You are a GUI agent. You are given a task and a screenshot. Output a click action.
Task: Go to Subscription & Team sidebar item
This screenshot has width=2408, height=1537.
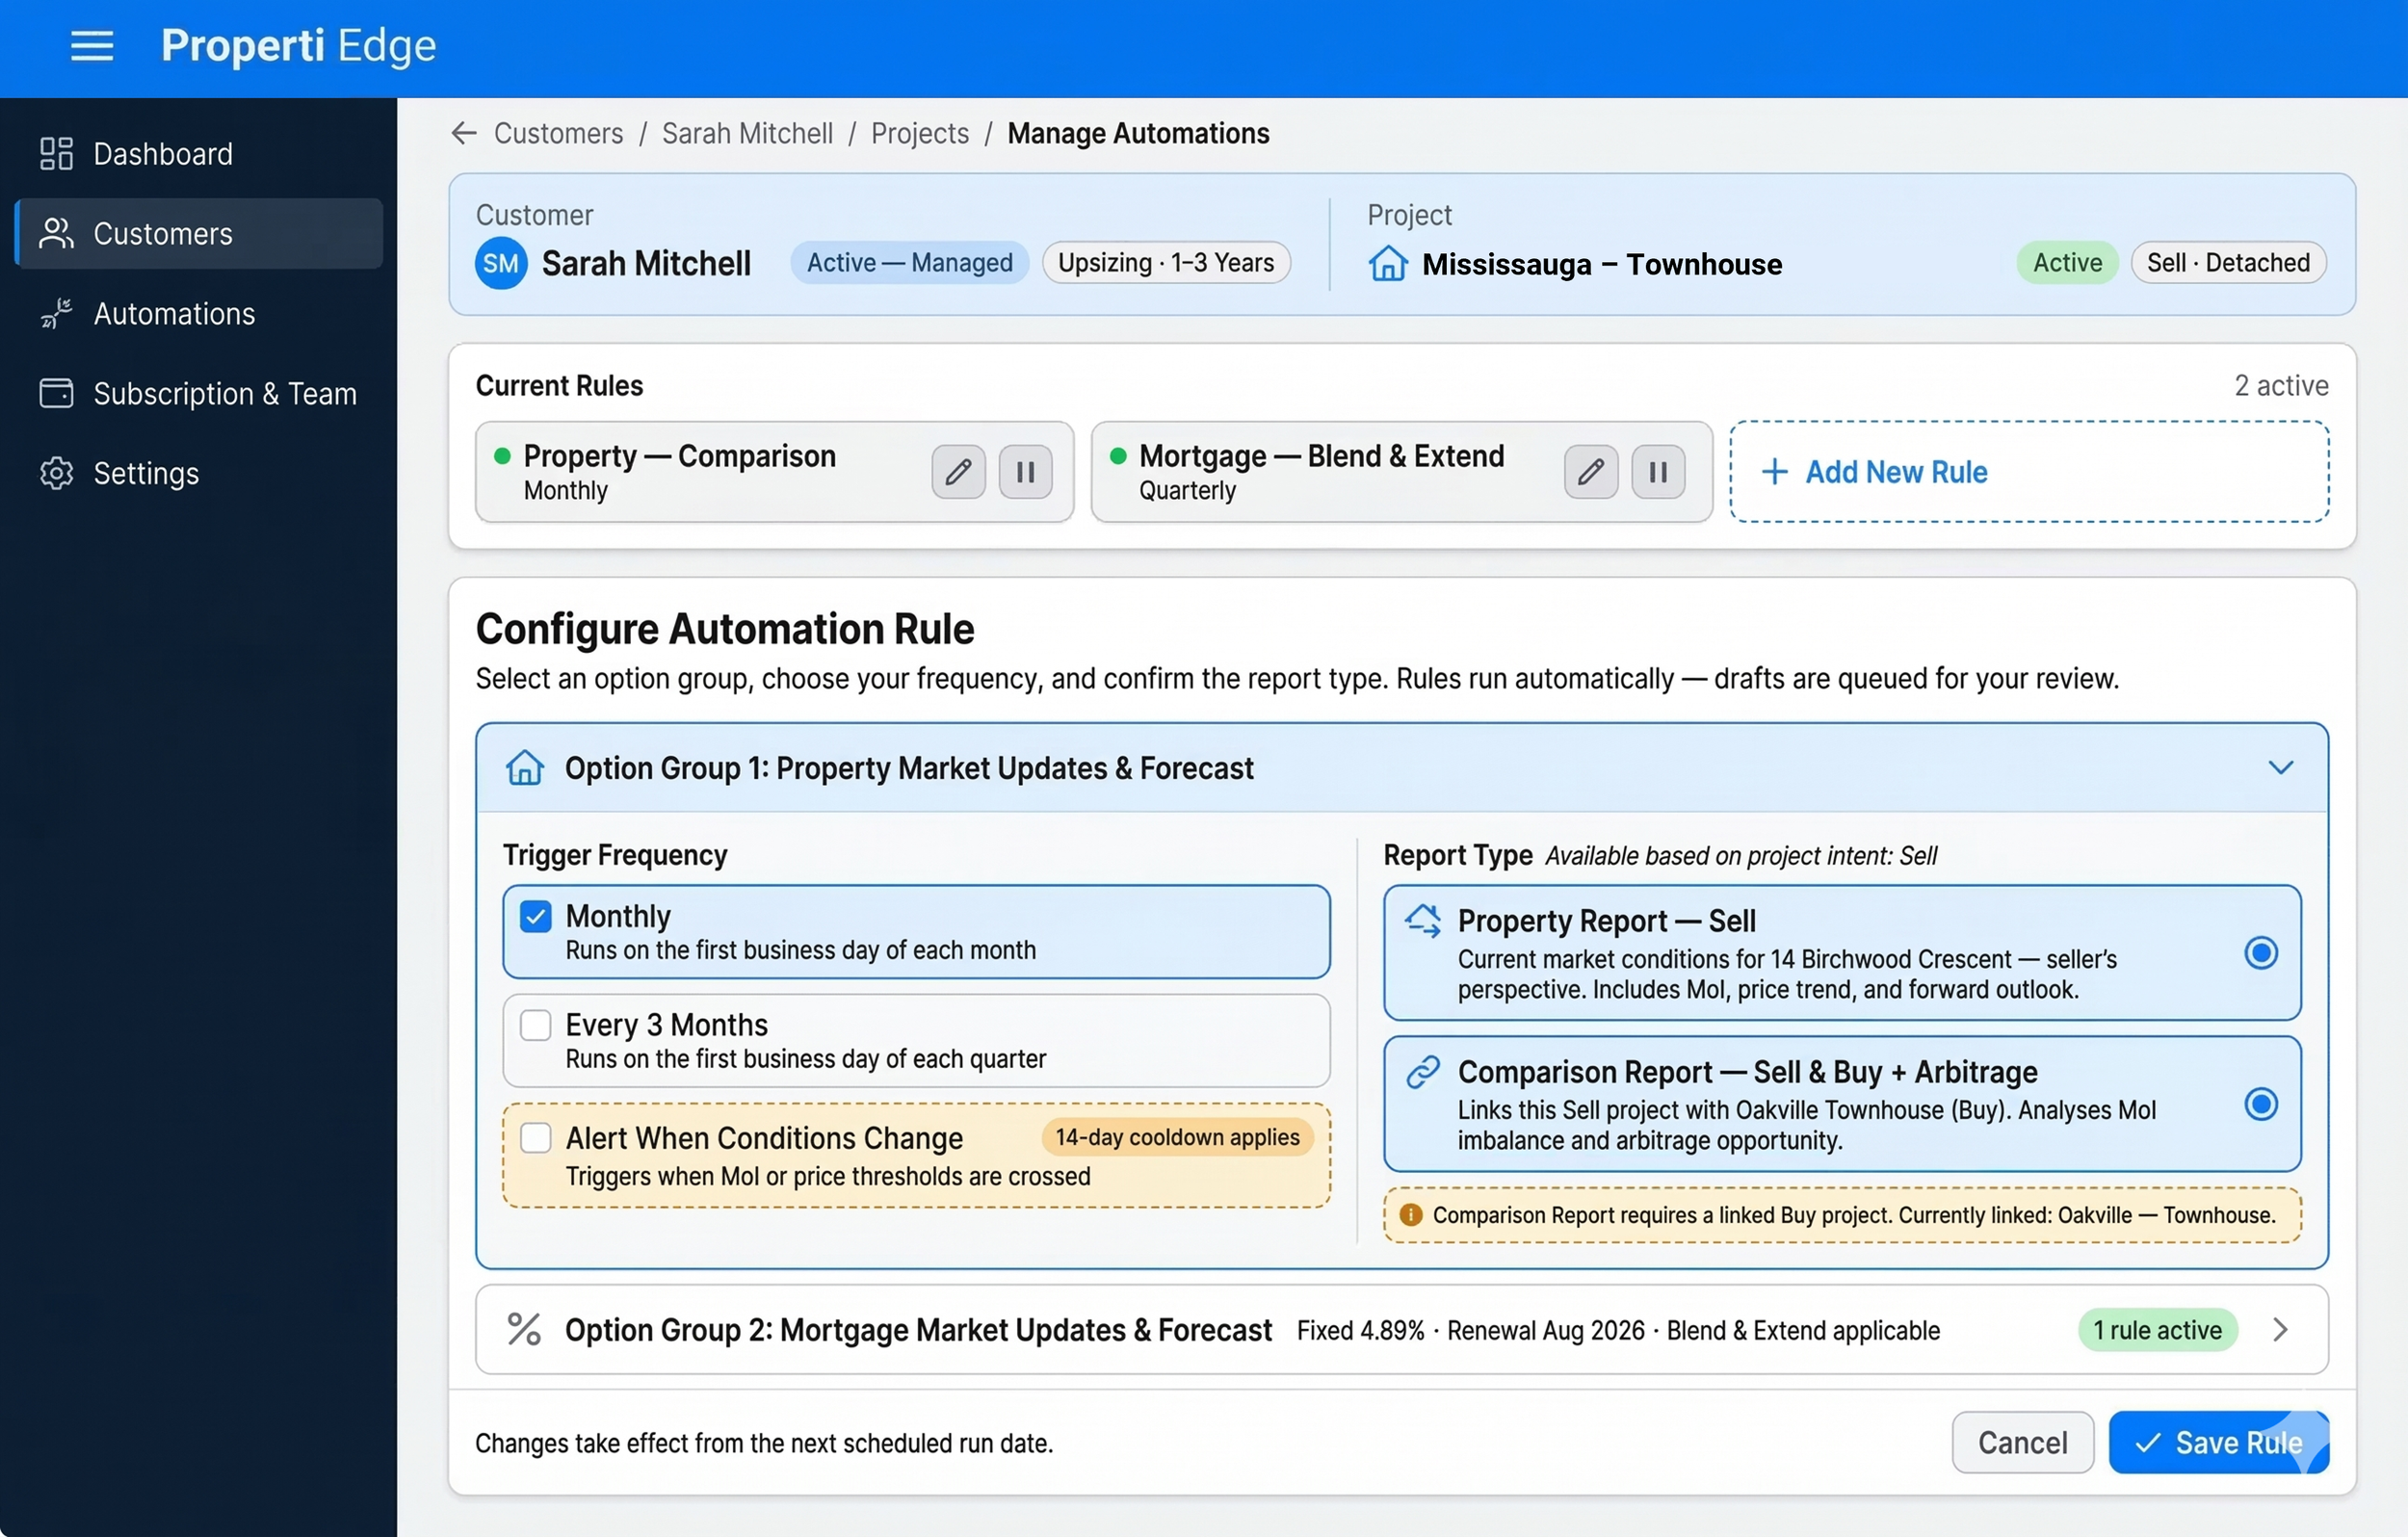coord(224,394)
